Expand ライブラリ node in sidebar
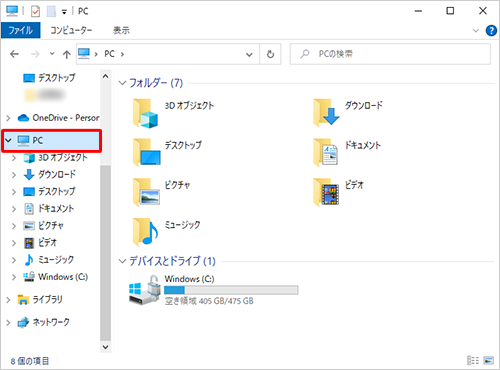This screenshot has width=500, height=370. point(8,300)
